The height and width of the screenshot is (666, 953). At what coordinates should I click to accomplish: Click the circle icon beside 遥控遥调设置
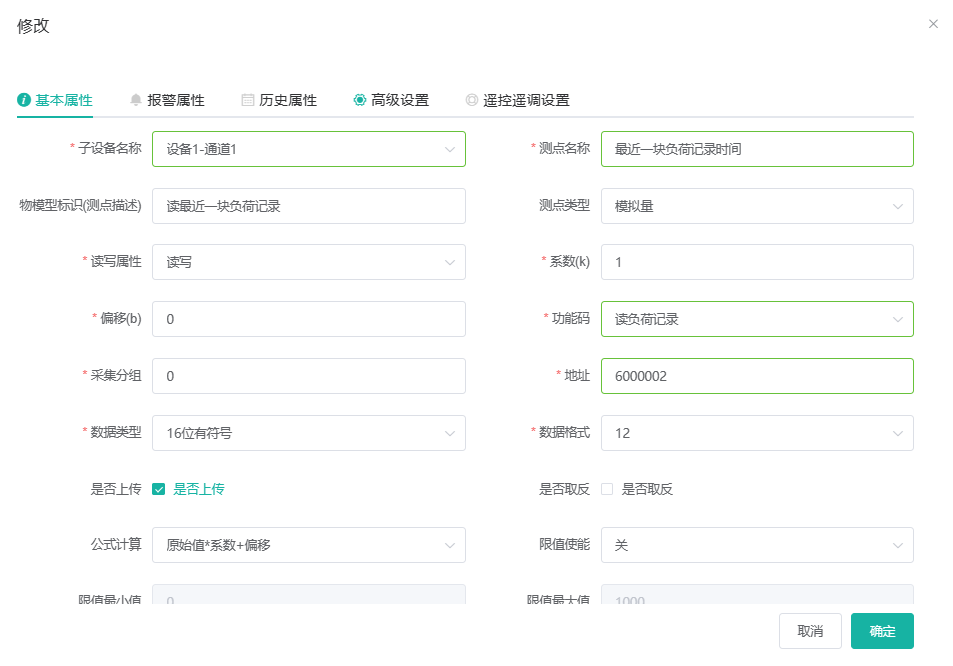[472, 100]
